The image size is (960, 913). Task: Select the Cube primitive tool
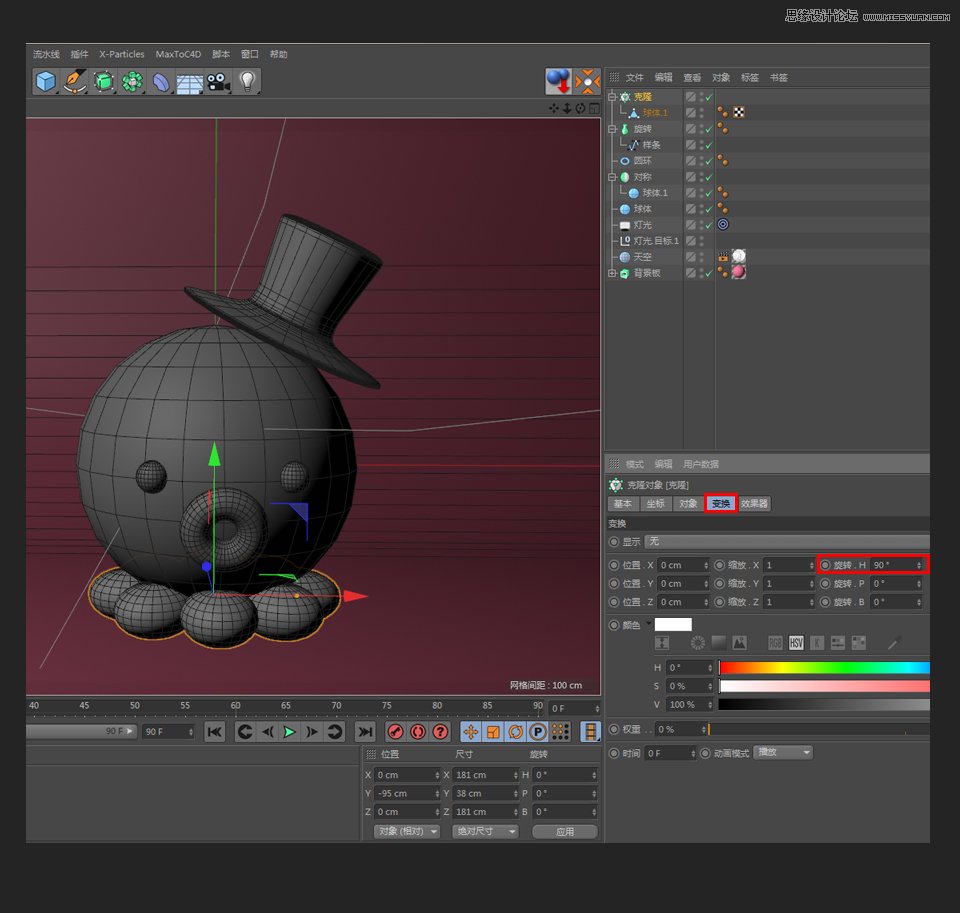[46, 82]
